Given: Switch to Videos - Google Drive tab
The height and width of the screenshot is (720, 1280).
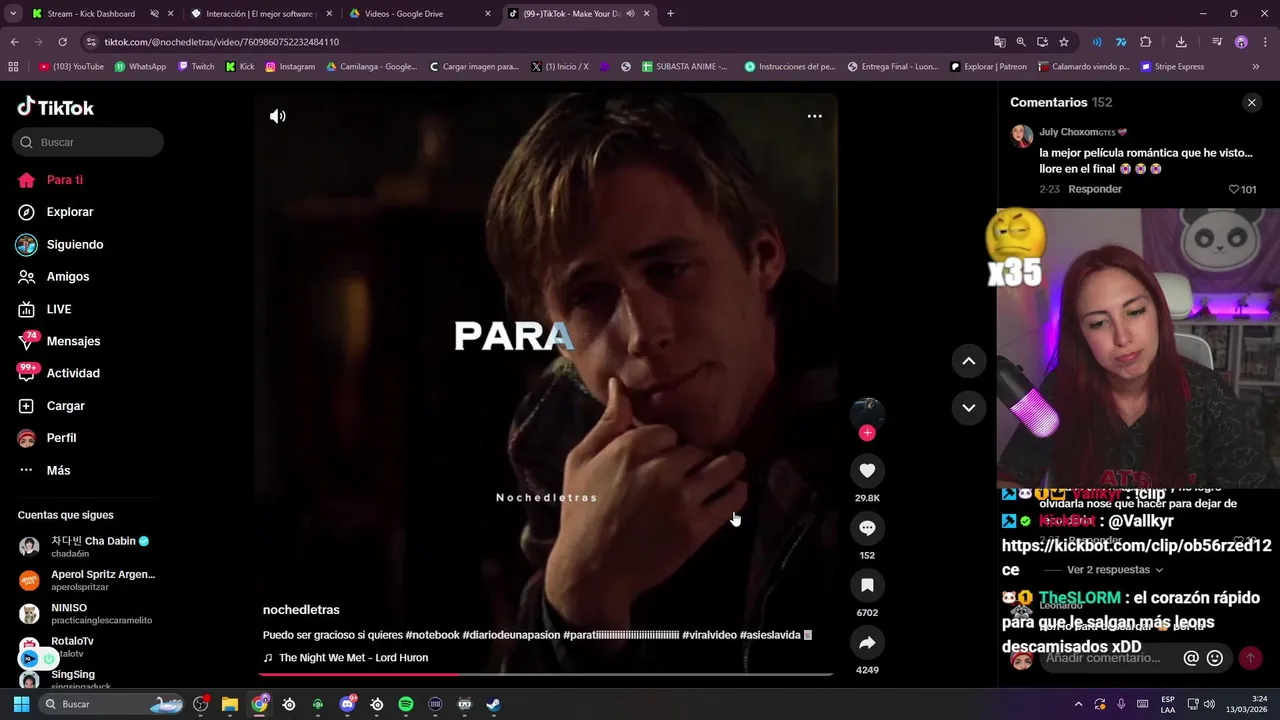Looking at the screenshot, I should (x=404, y=14).
